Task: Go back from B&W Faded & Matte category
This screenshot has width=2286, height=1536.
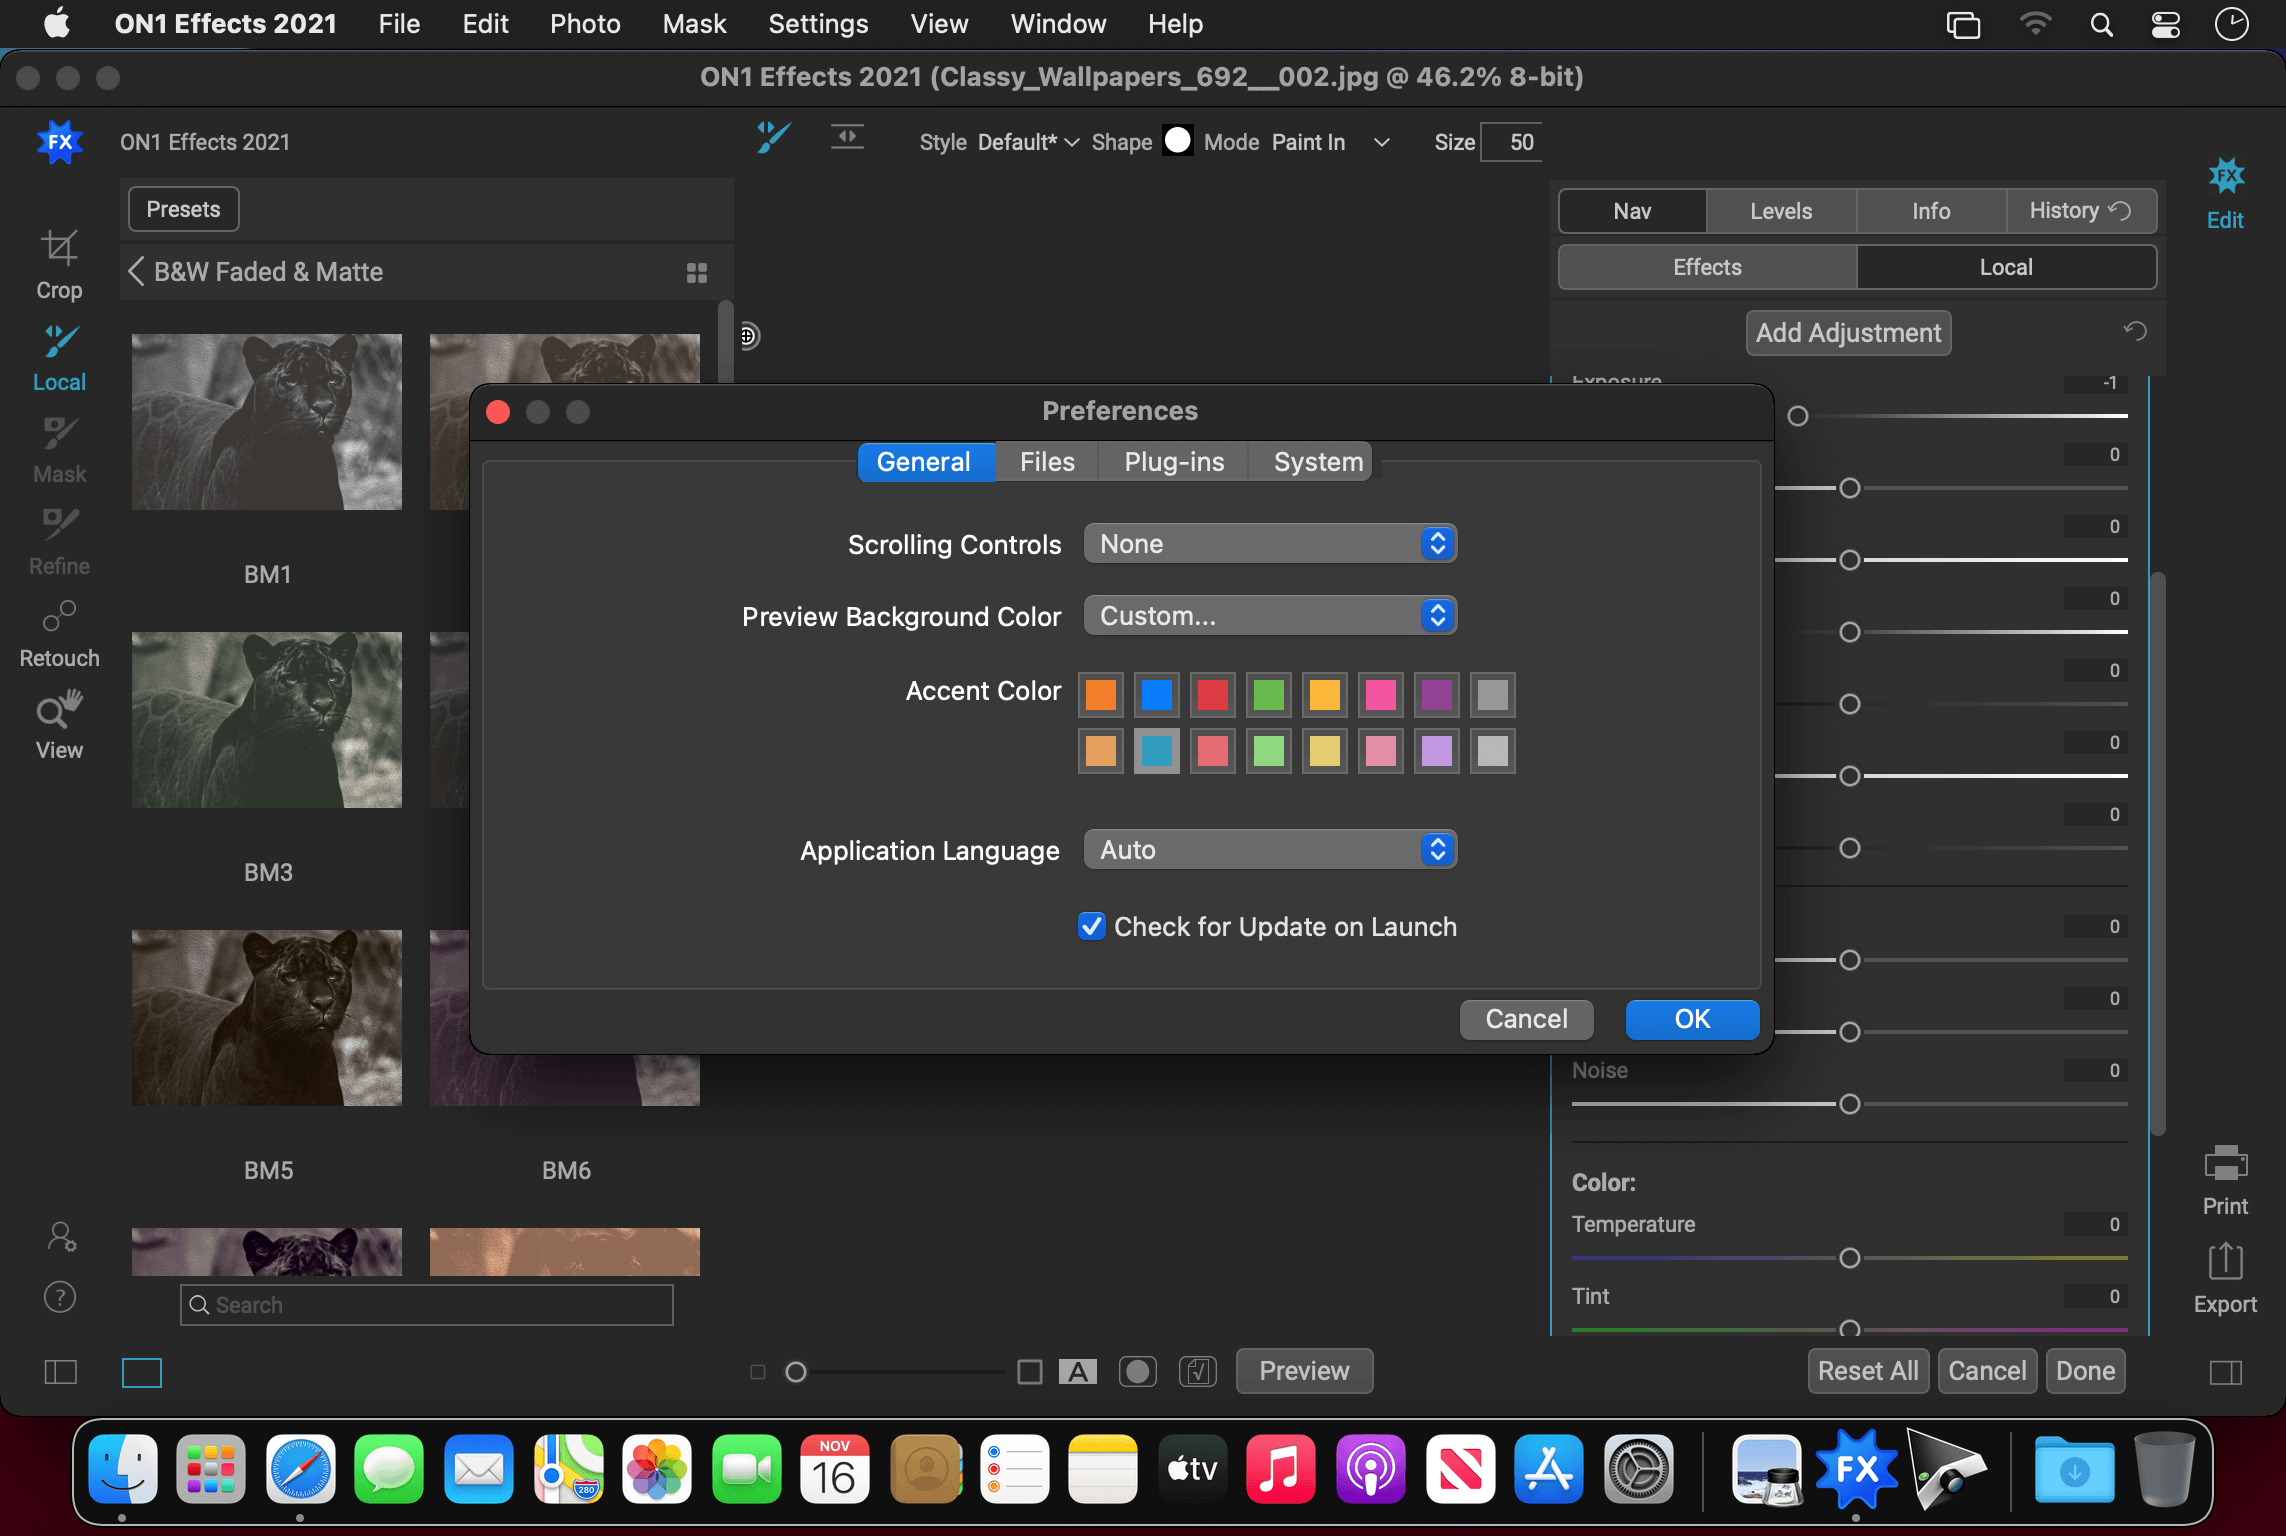Action: click(136, 271)
